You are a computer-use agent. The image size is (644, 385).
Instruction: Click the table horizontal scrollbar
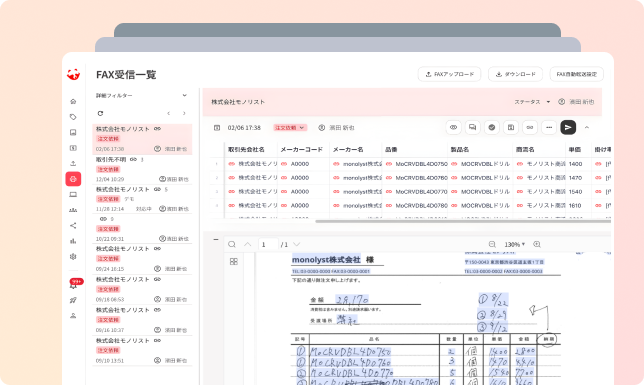coord(463,221)
